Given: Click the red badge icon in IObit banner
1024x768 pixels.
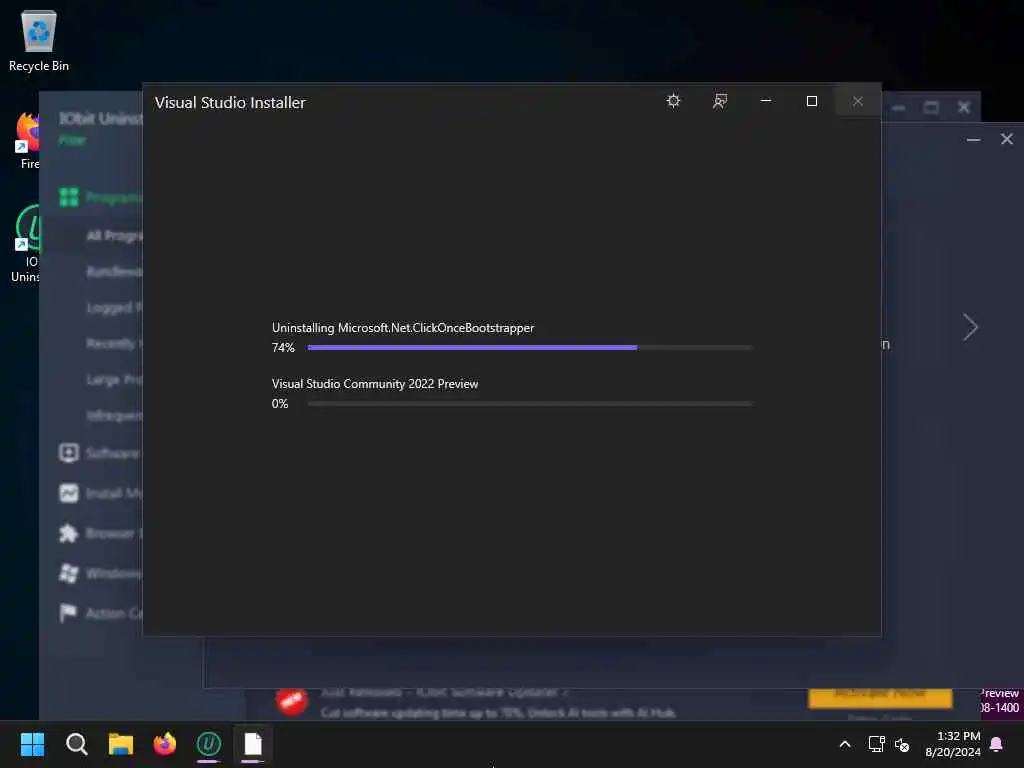Looking at the screenshot, I should [292, 702].
